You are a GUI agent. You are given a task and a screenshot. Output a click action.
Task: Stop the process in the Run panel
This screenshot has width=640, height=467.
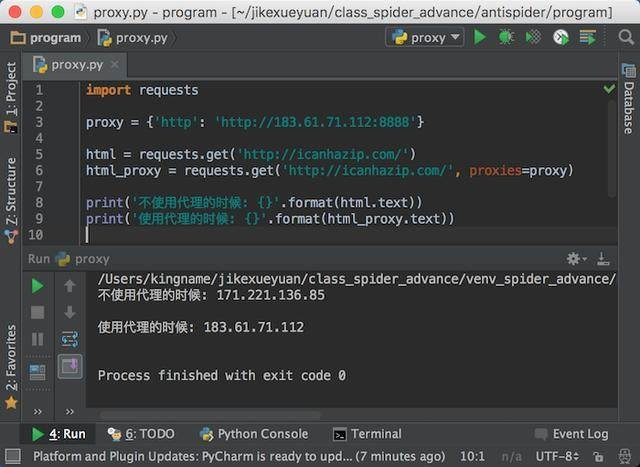point(37,312)
